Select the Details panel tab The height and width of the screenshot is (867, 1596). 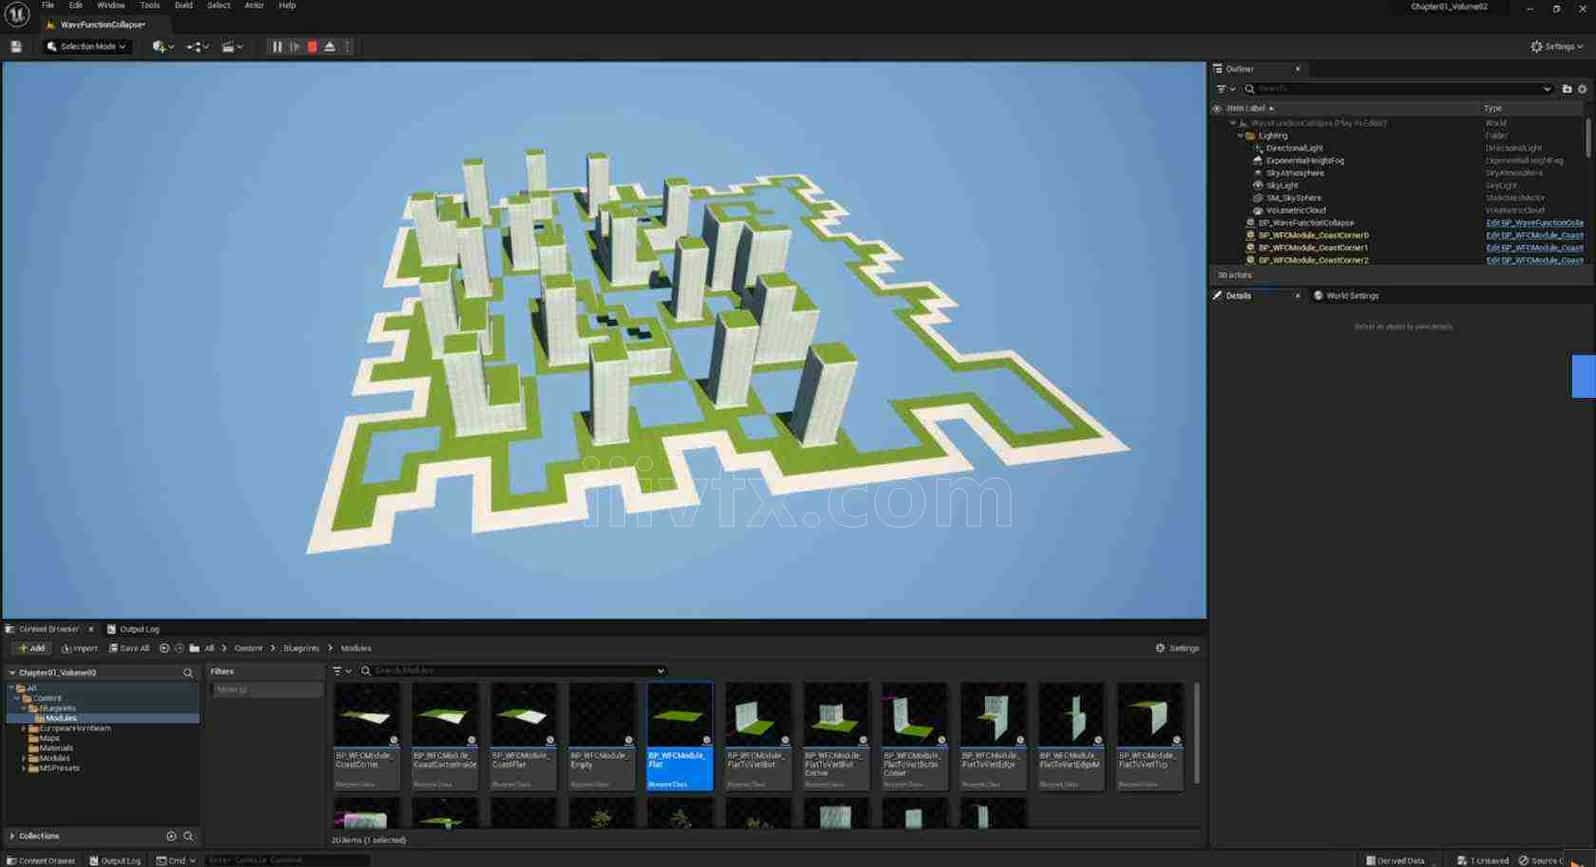click(x=1238, y=296)
